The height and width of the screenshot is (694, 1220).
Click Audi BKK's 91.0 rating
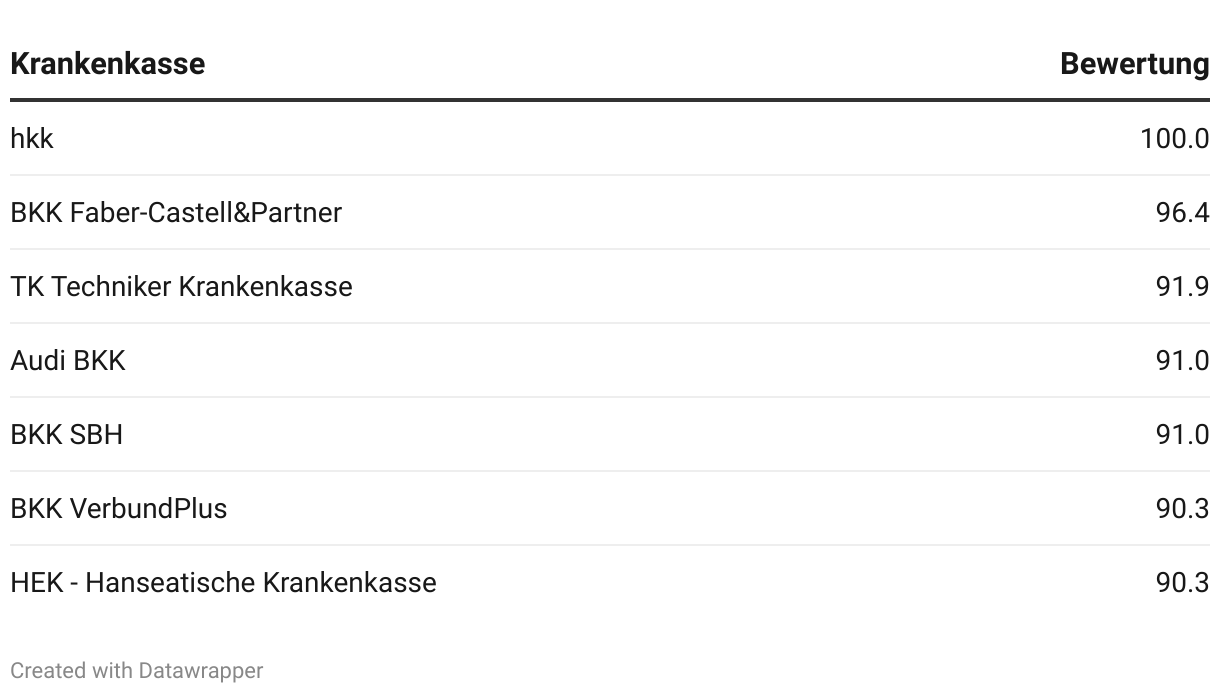click(1182, 361)
